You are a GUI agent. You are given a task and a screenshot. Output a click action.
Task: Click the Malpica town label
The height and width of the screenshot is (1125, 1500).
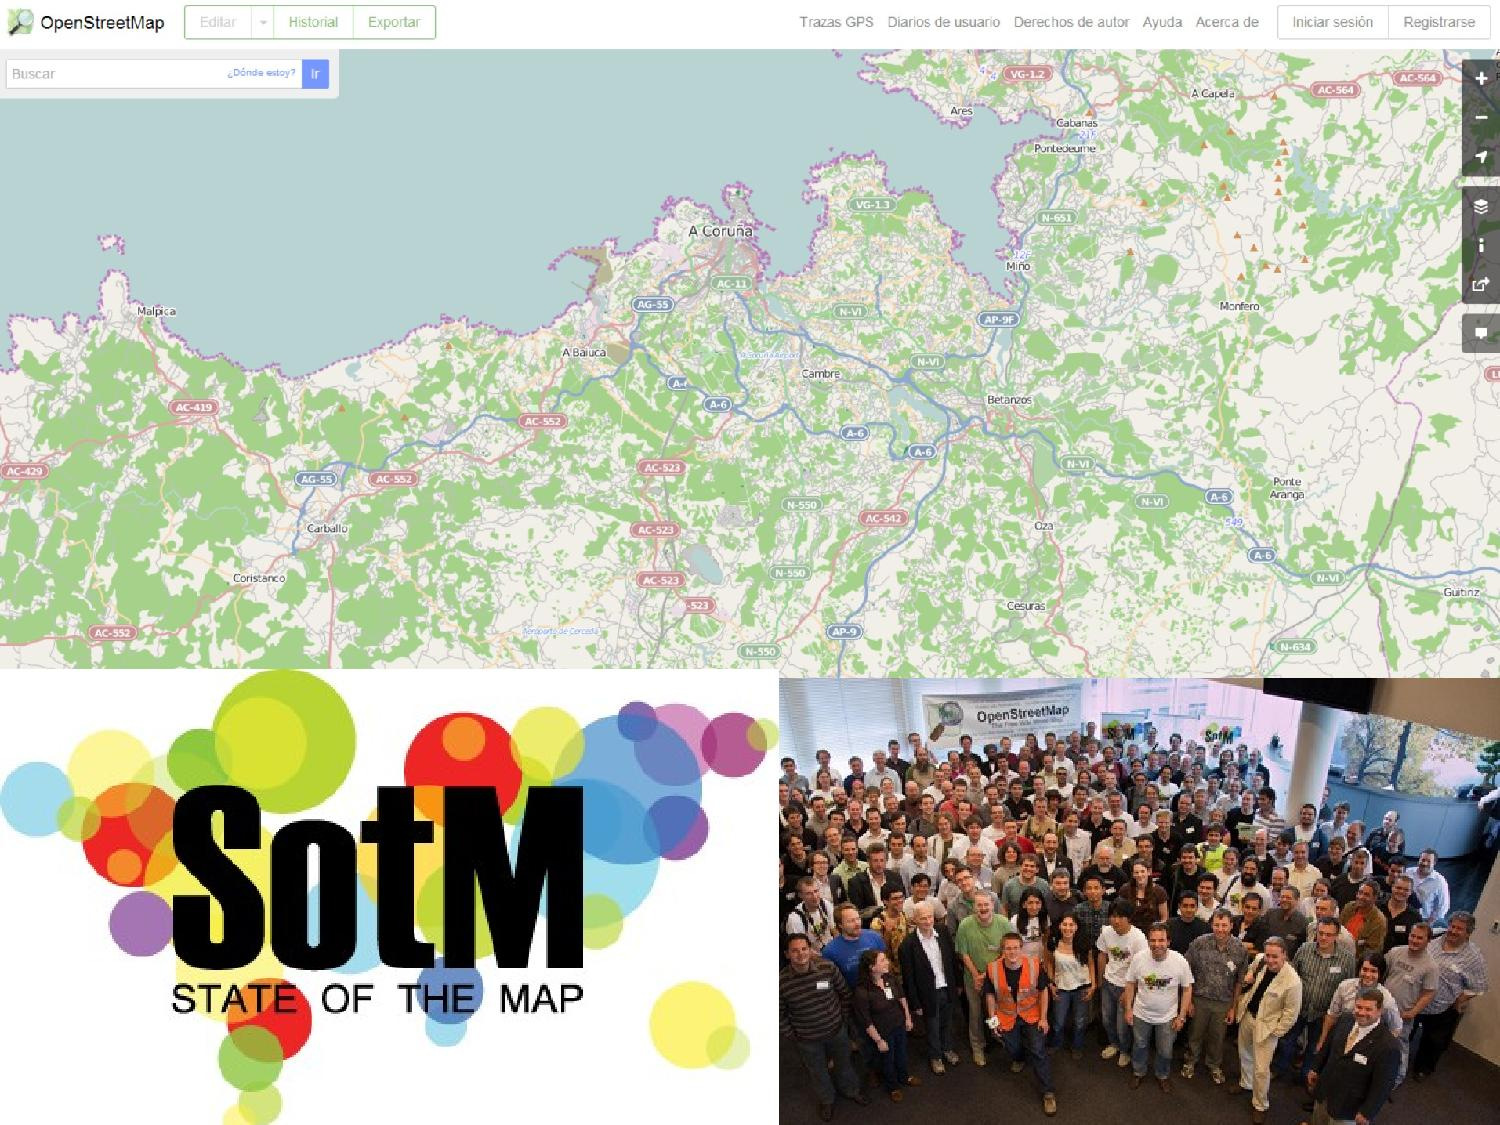156,312
